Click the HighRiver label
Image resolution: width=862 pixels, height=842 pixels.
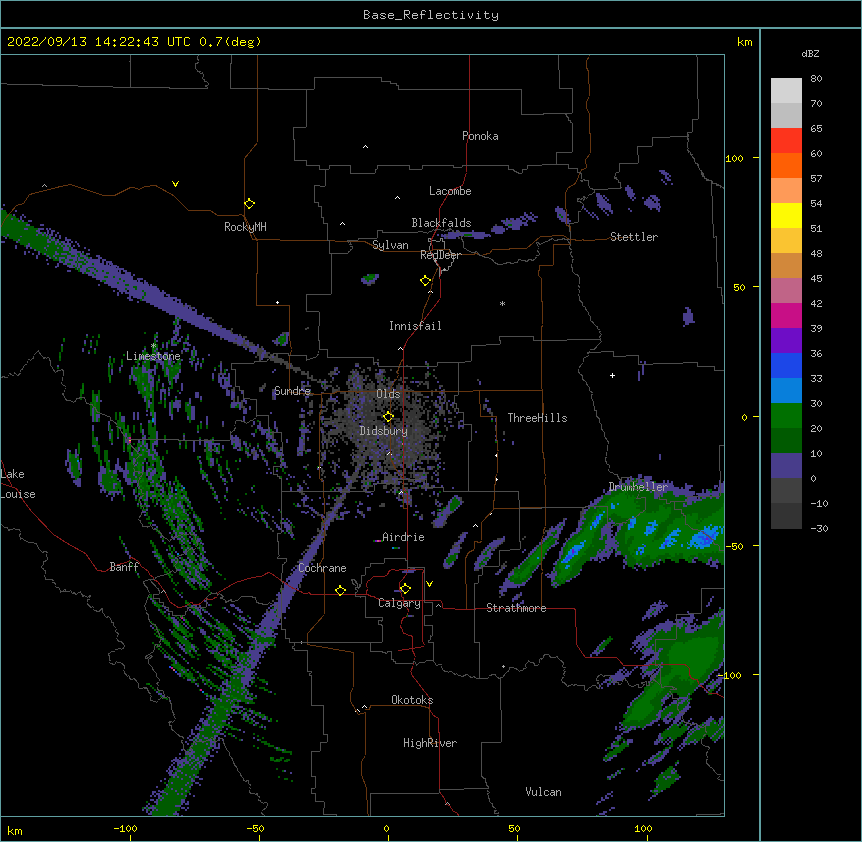click(430, 743)
